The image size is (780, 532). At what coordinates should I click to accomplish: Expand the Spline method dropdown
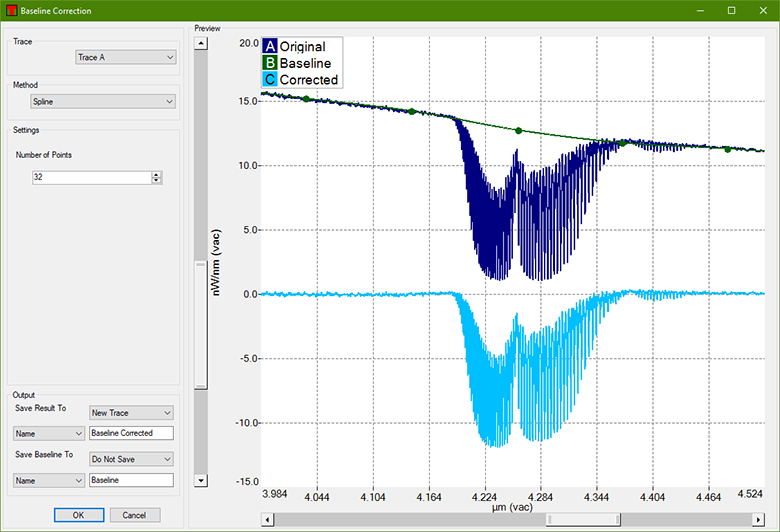click(x=102, y=101)
